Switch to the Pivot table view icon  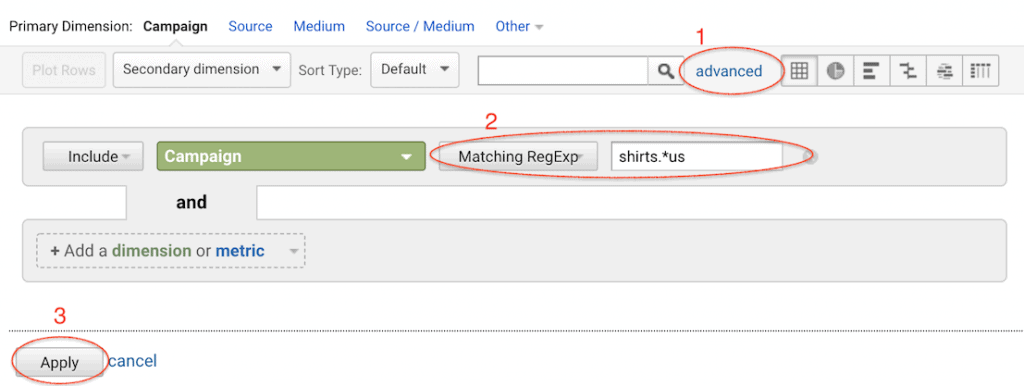point(981,71)
